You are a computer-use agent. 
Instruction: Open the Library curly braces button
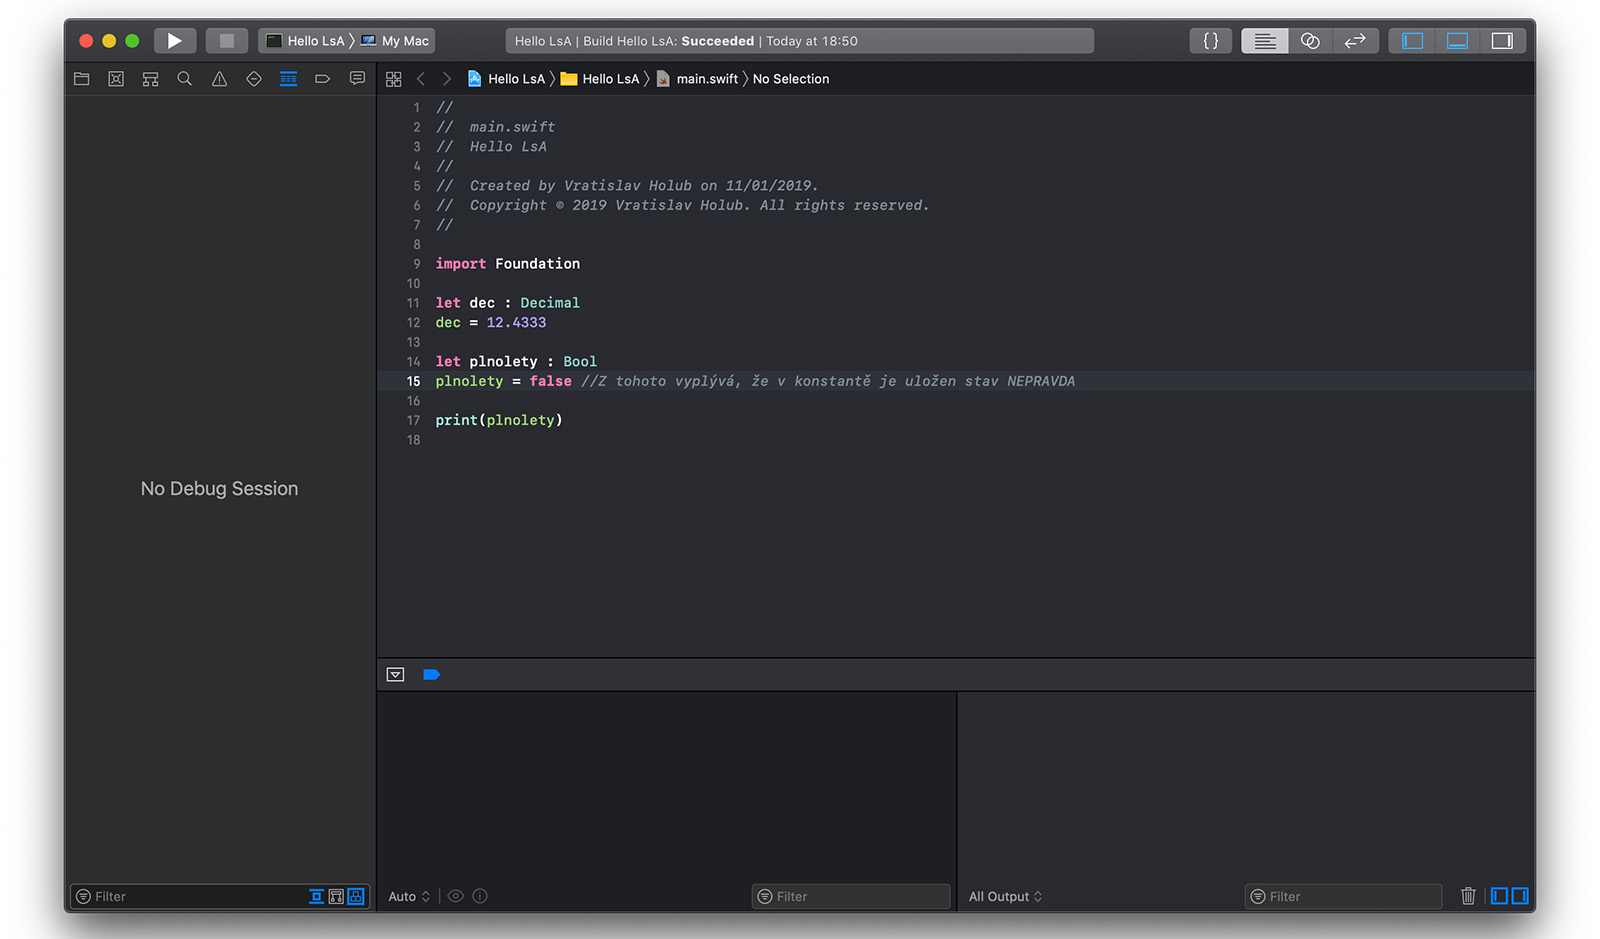coord(1210,41)
